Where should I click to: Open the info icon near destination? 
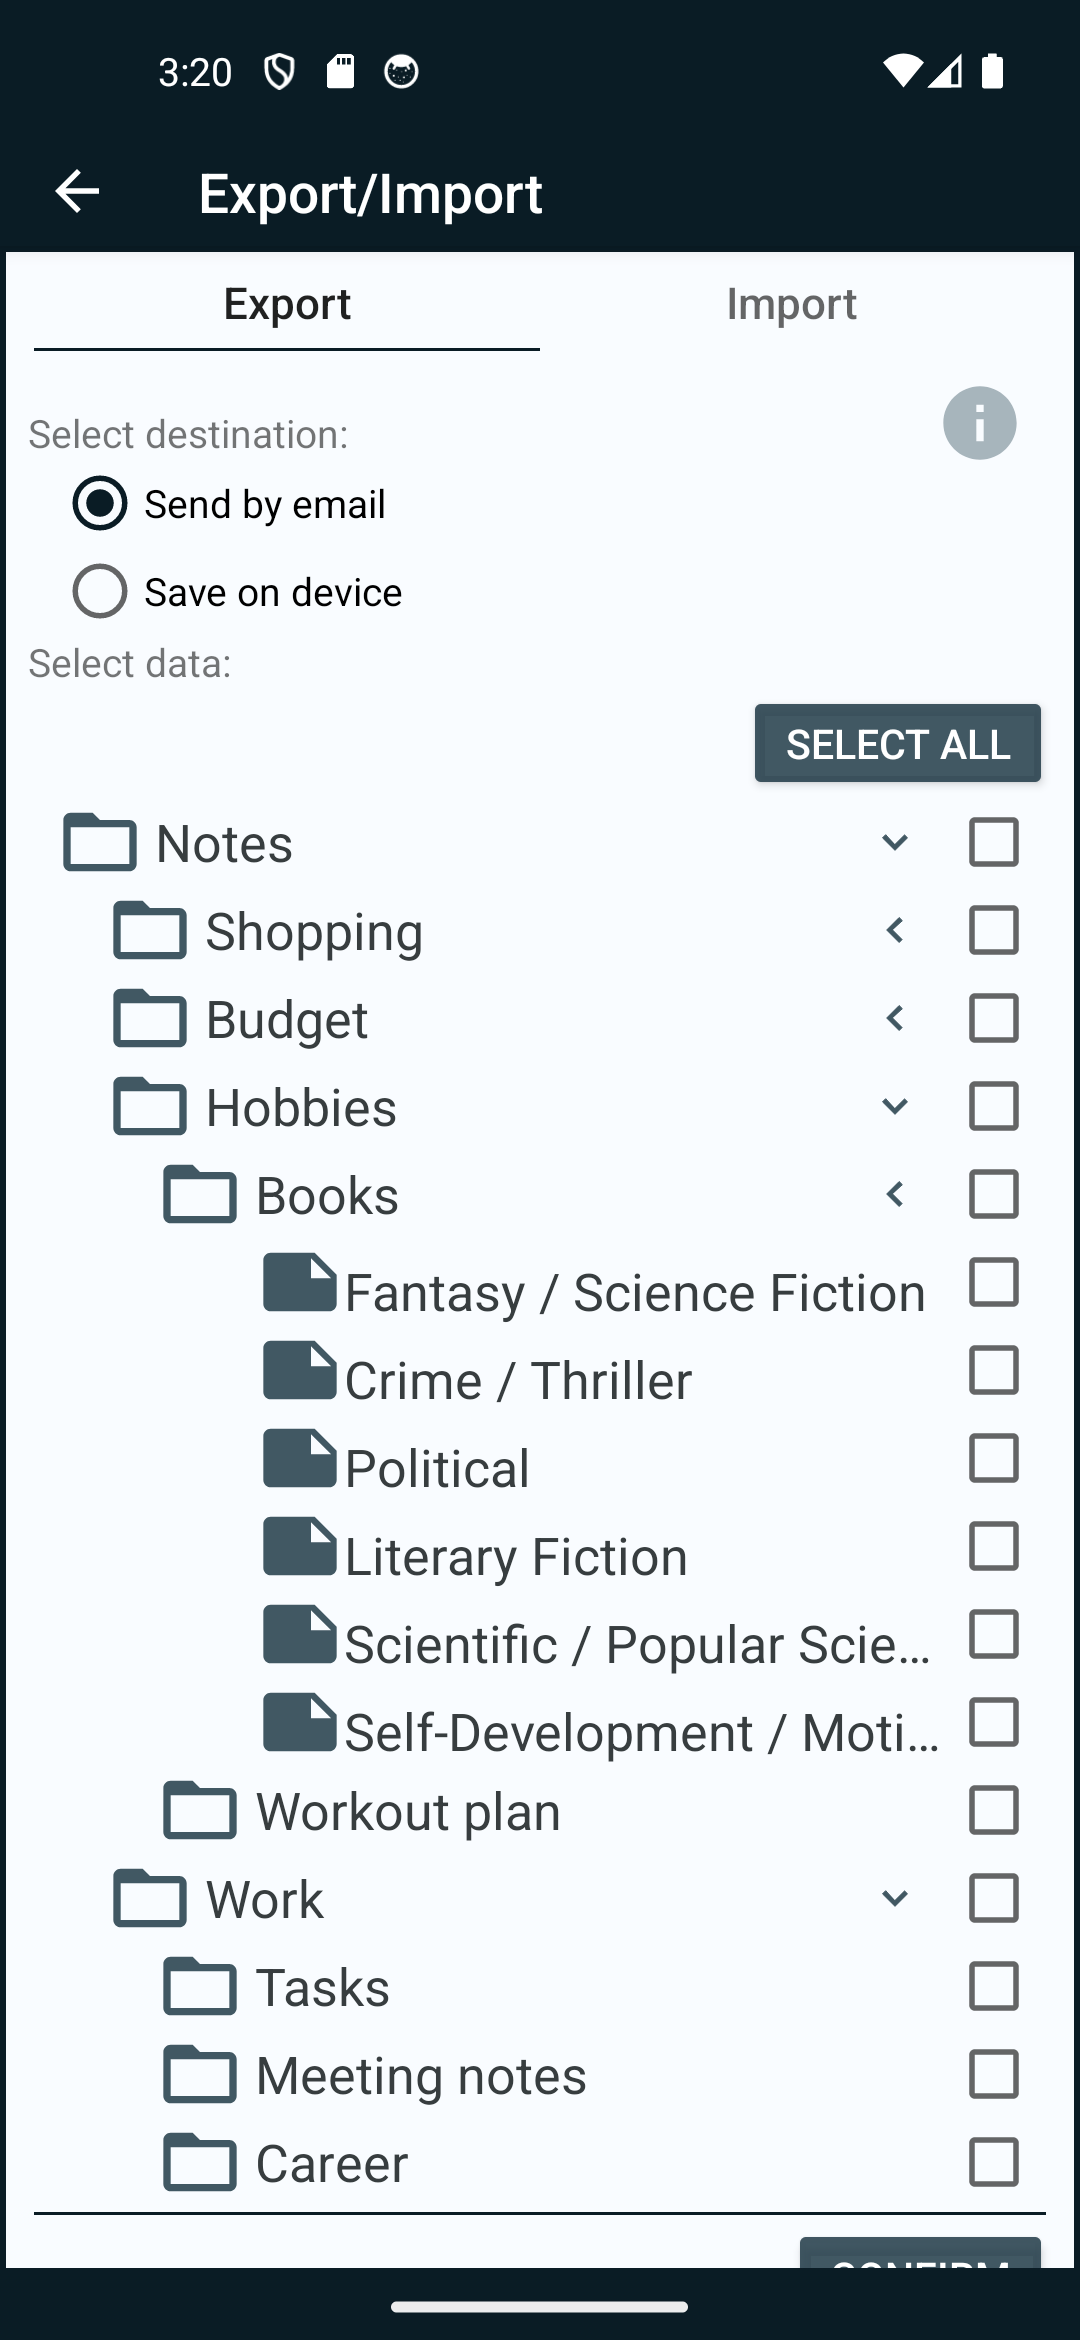click(979, 423)
